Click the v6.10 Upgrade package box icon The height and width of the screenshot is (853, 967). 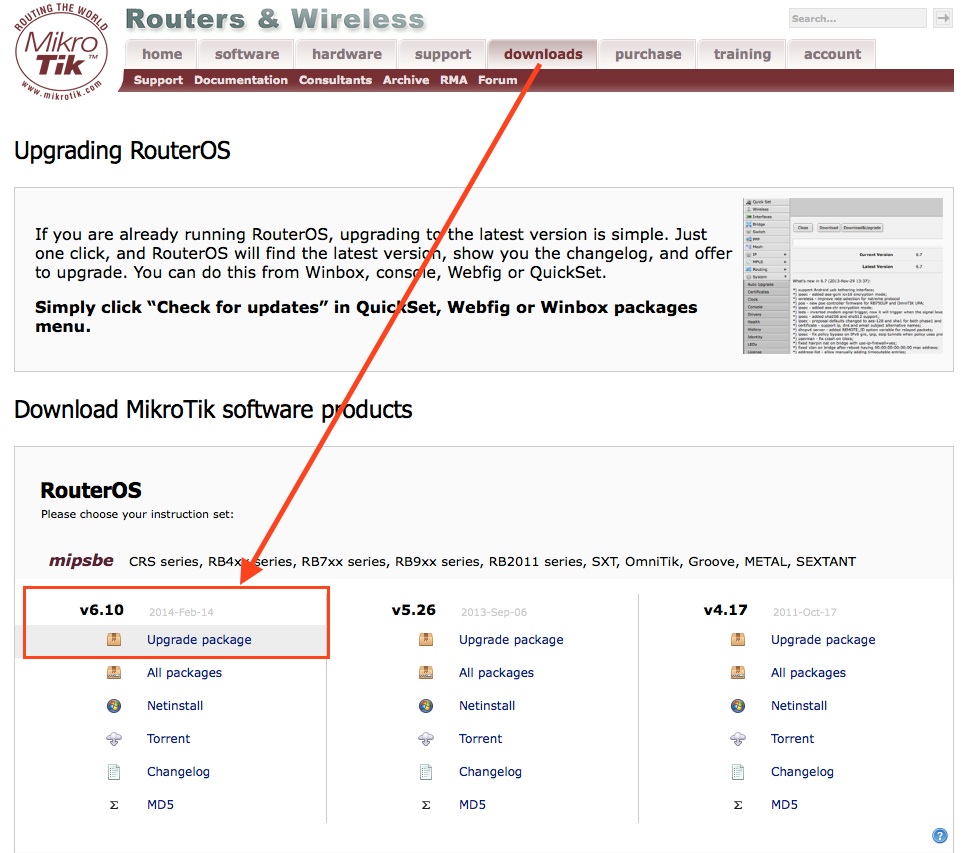[x=114, y=640]
